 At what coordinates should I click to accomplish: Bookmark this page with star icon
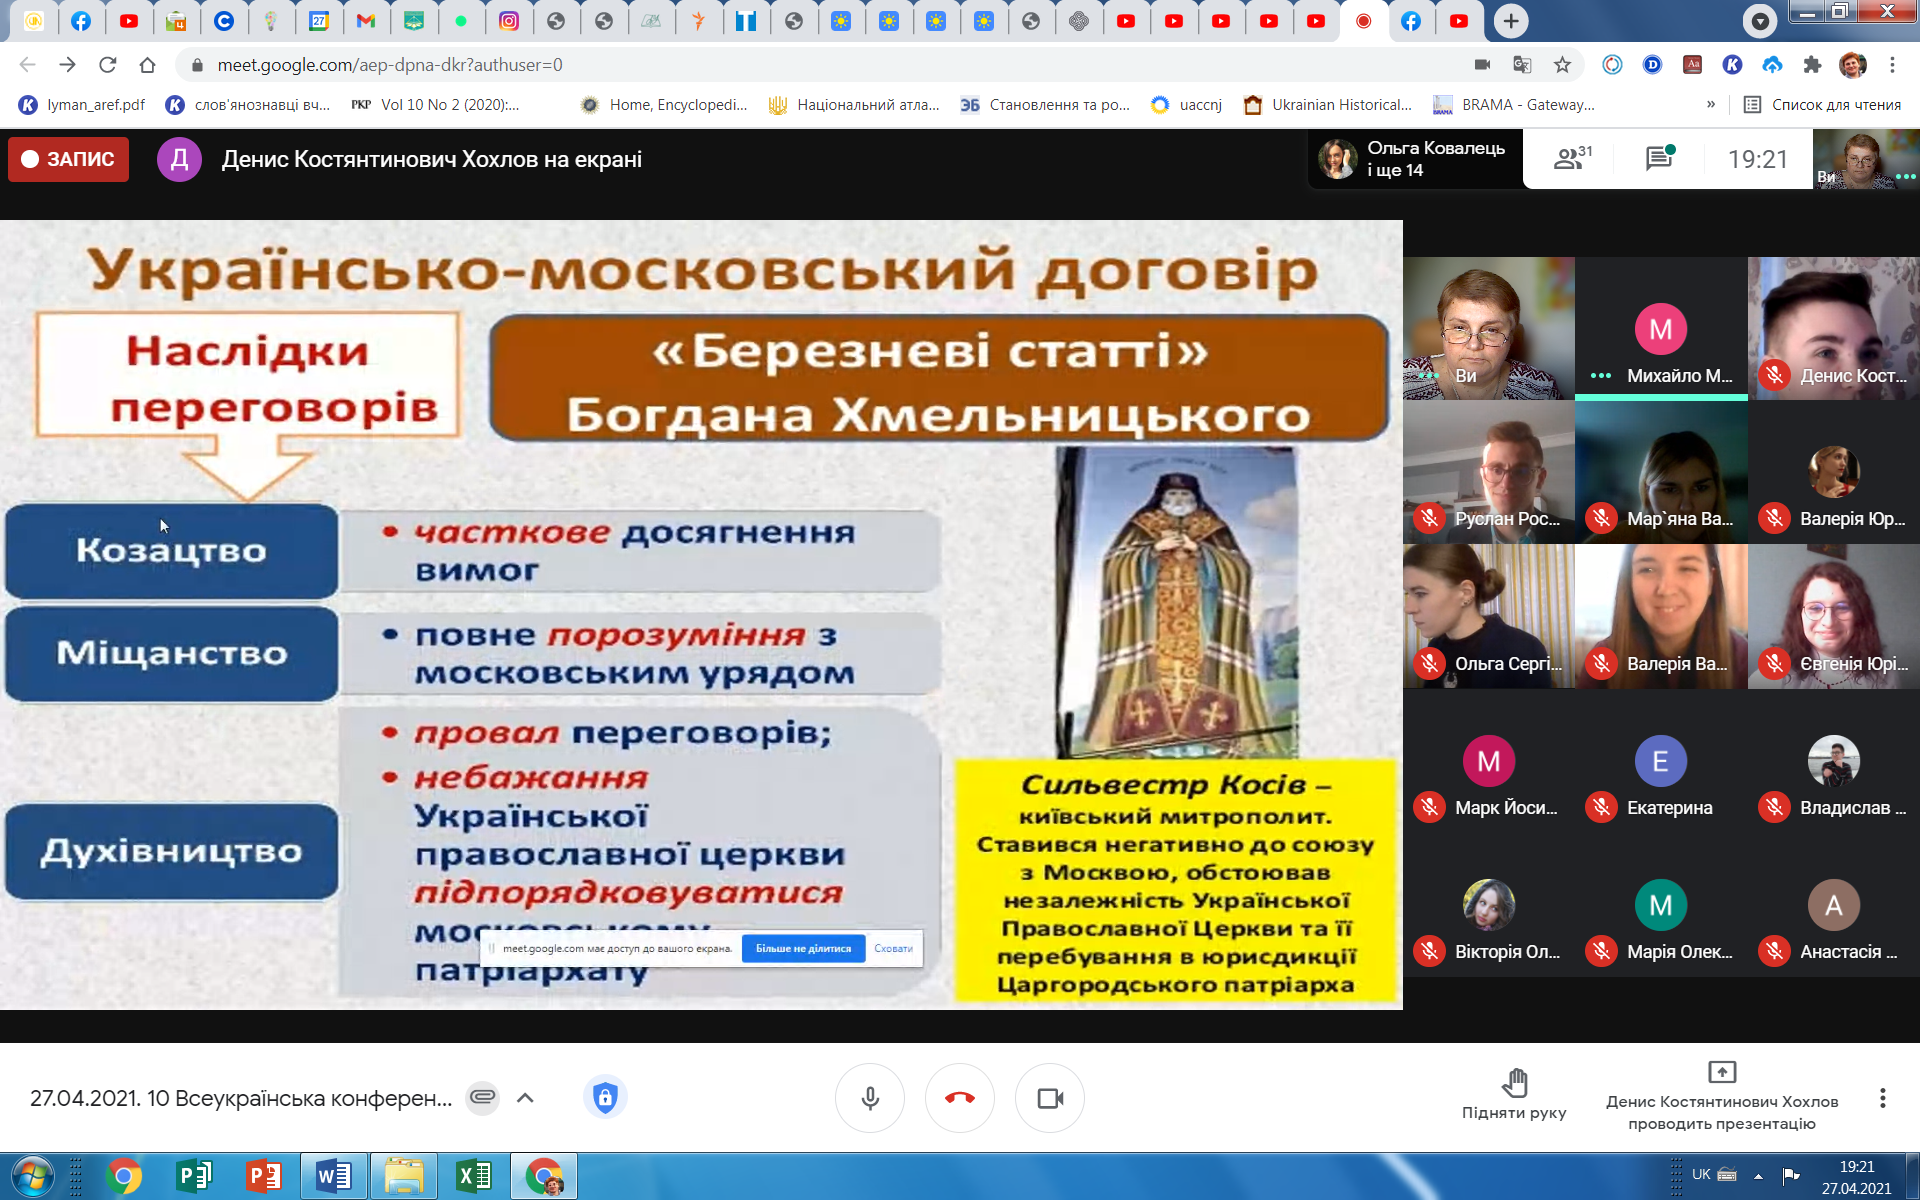pos(1562,65)
